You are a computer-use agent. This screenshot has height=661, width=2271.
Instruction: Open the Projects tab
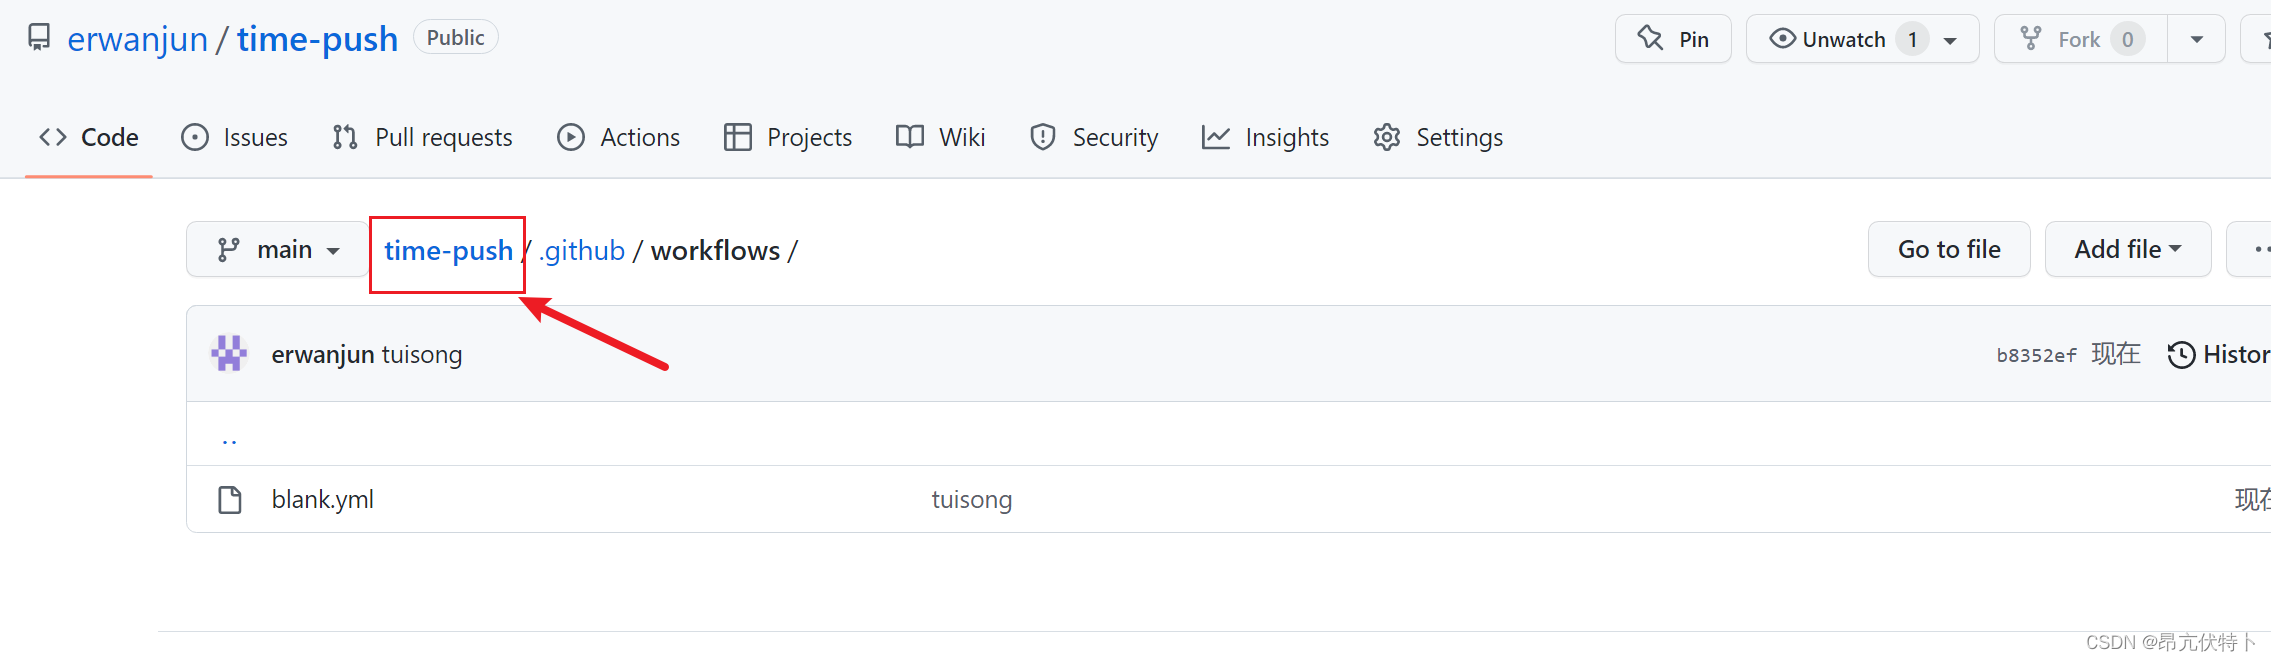click(x=788, y=137)
